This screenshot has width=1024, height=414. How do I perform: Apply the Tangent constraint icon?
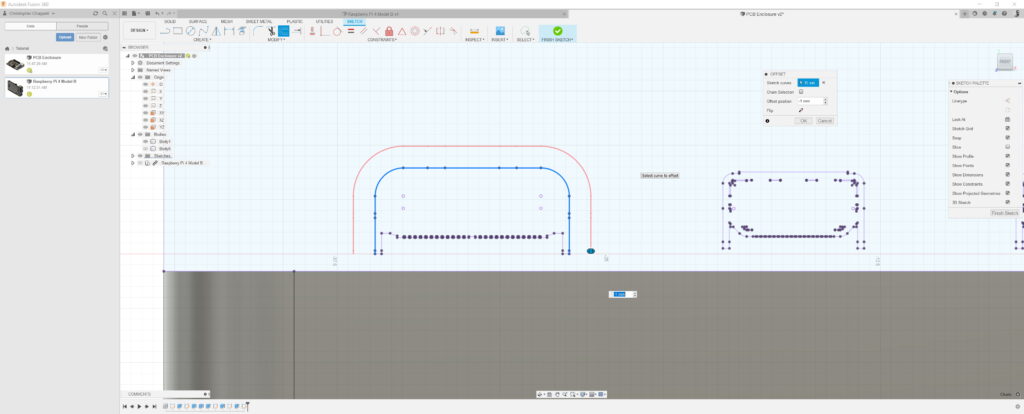[x=337, y=31]
